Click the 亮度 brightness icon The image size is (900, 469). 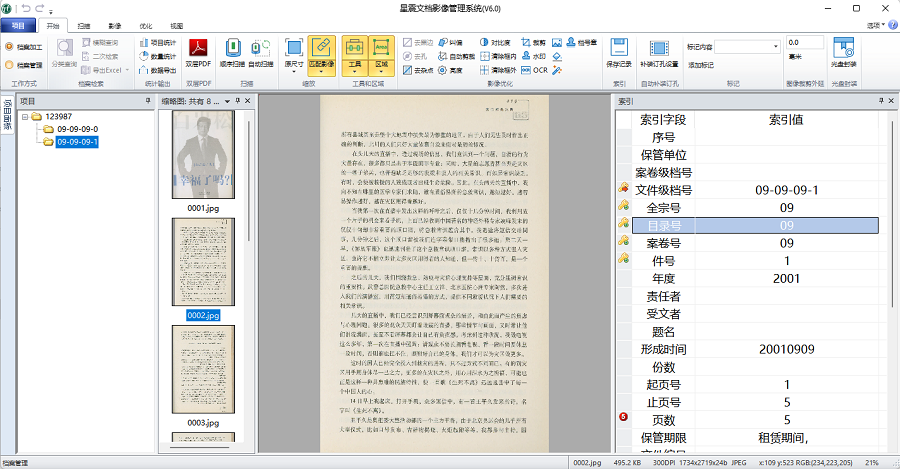(x=443, y=70)
